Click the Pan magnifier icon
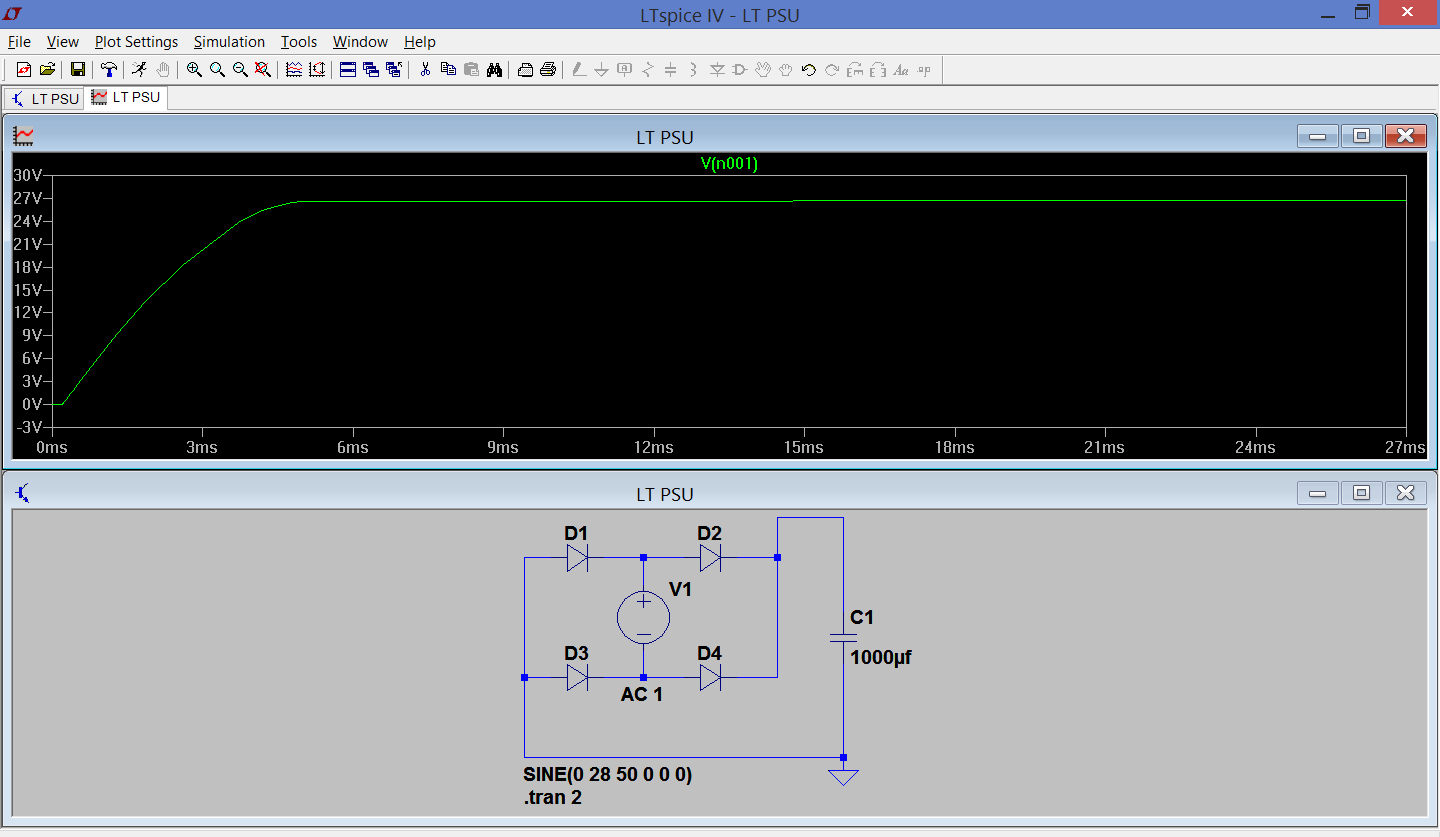 coord(217,70)
